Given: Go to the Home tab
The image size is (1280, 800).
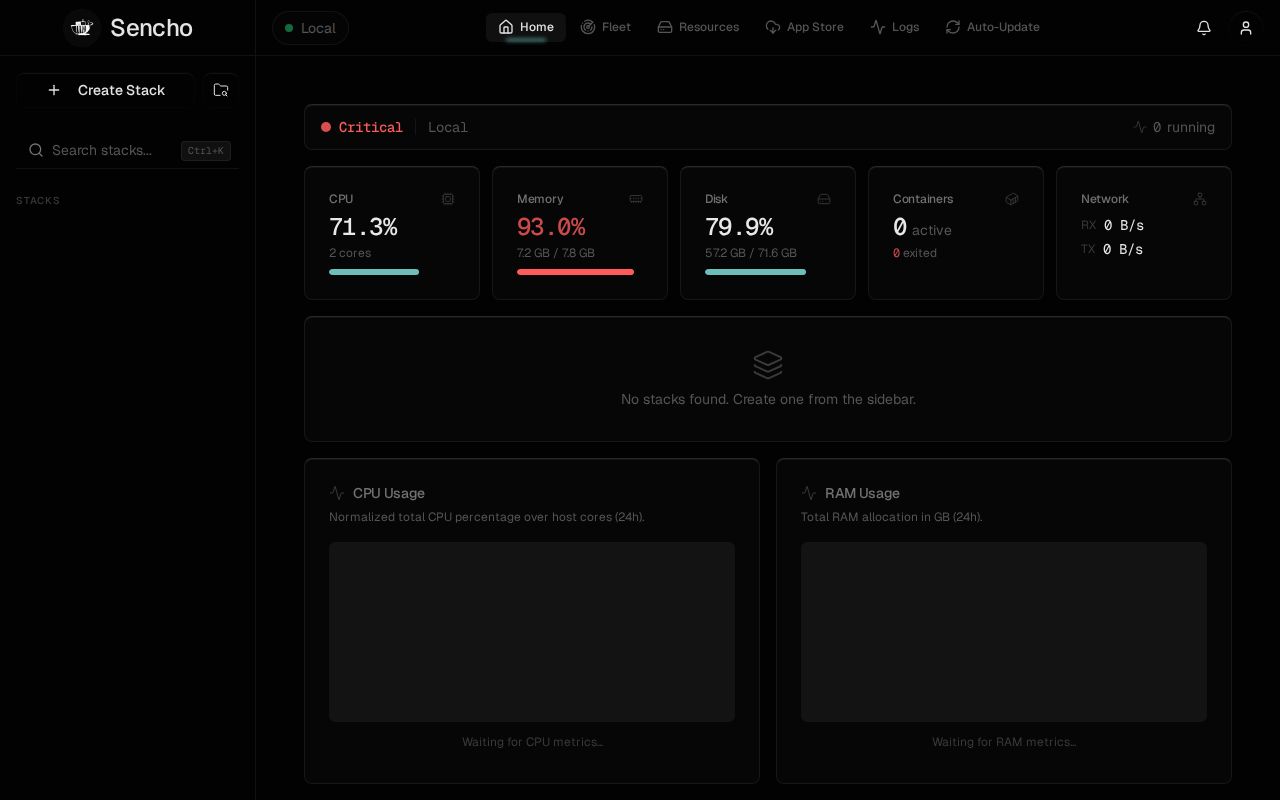Looking at the screenshot, I should (526, 27).
